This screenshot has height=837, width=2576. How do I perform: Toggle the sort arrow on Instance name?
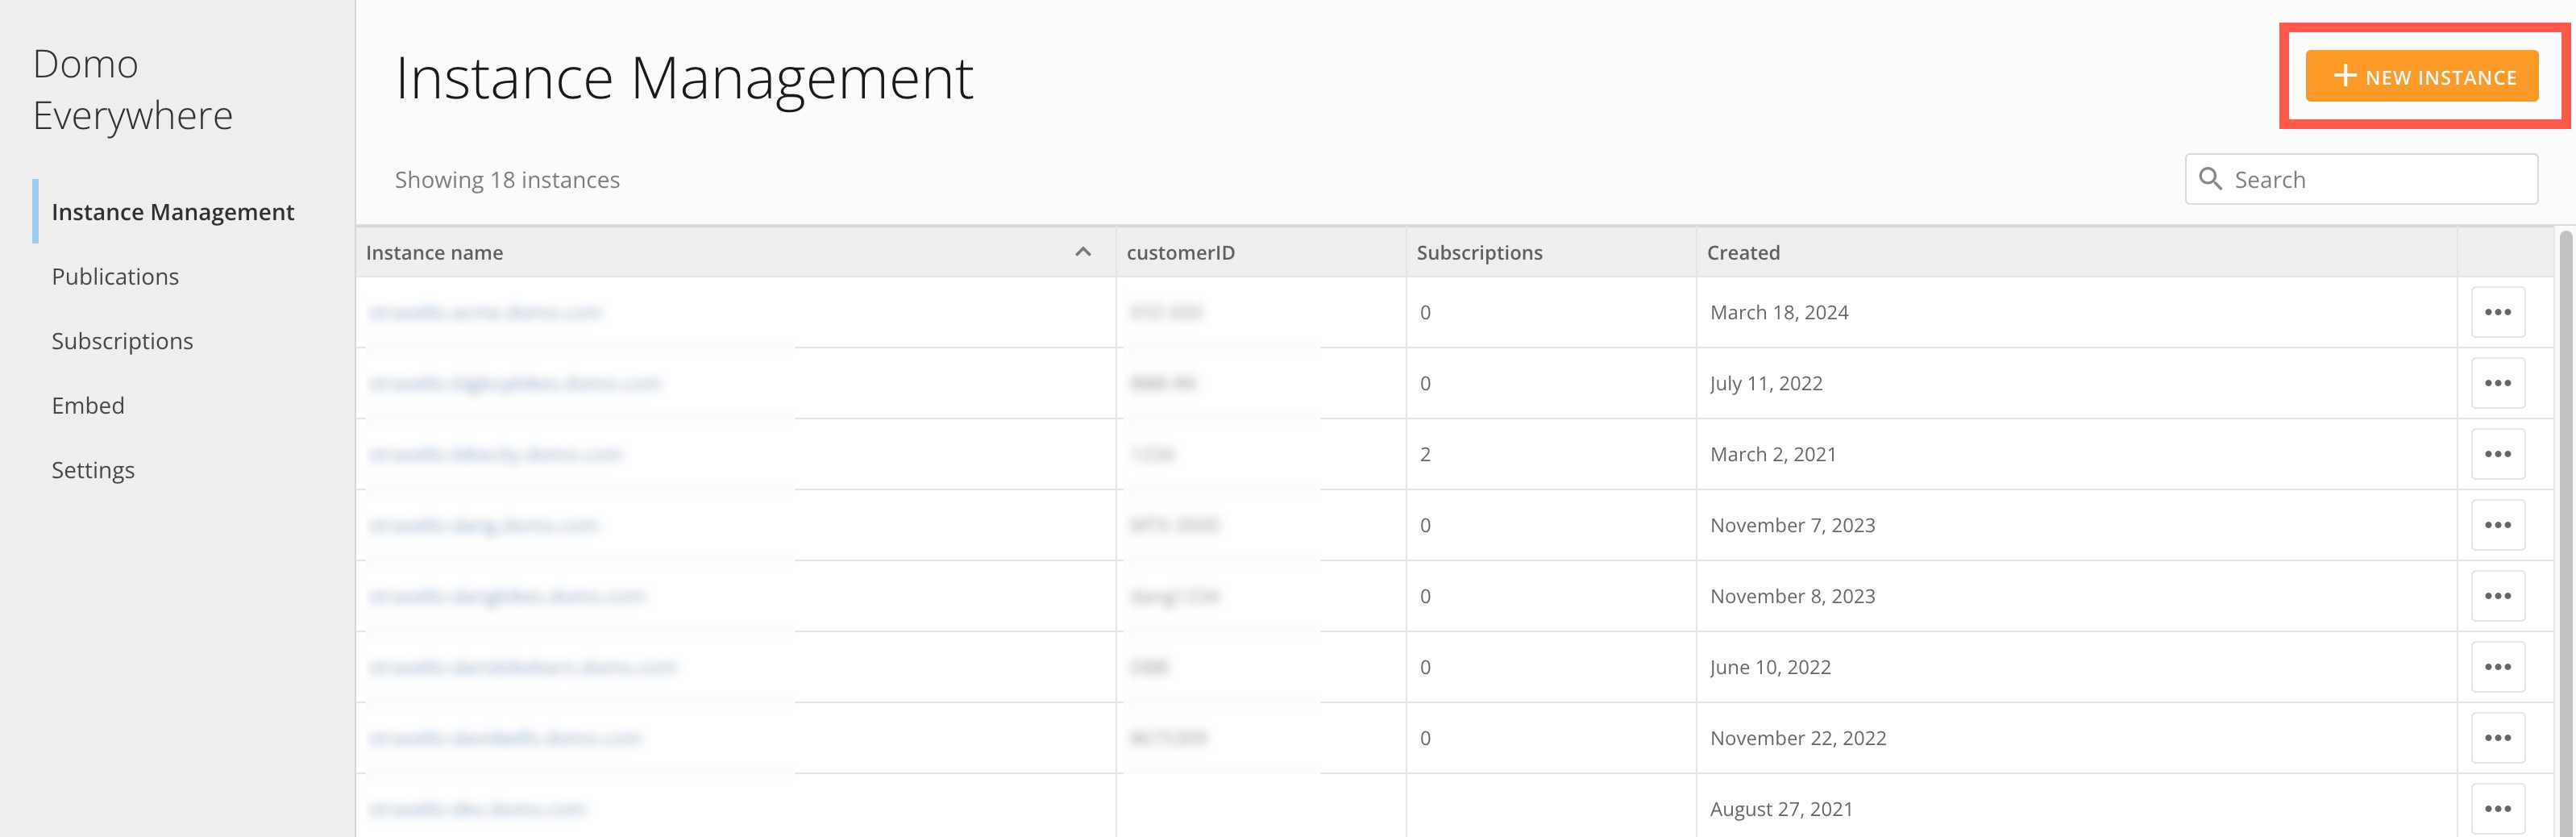point(1082,252)
